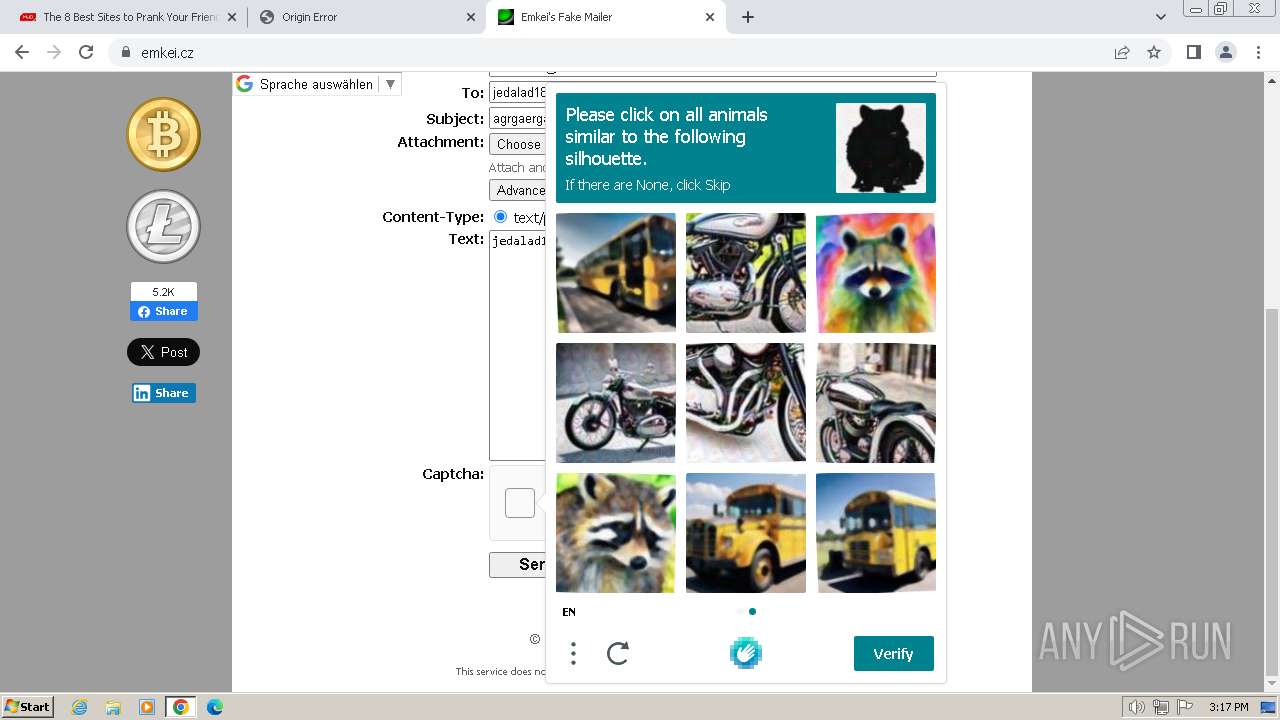This screenshot has height=720, width=1280.
Task: Reload the current page
Action: 86,52
